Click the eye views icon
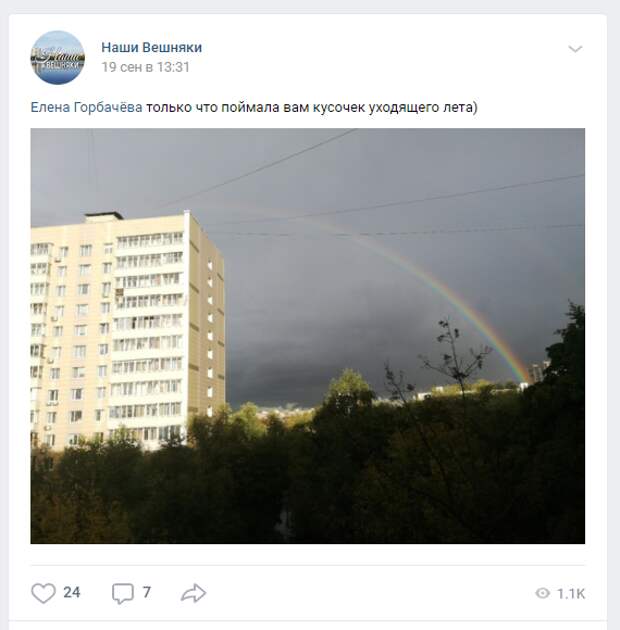The height and width of the screenshot is (630, 620). 542,593
